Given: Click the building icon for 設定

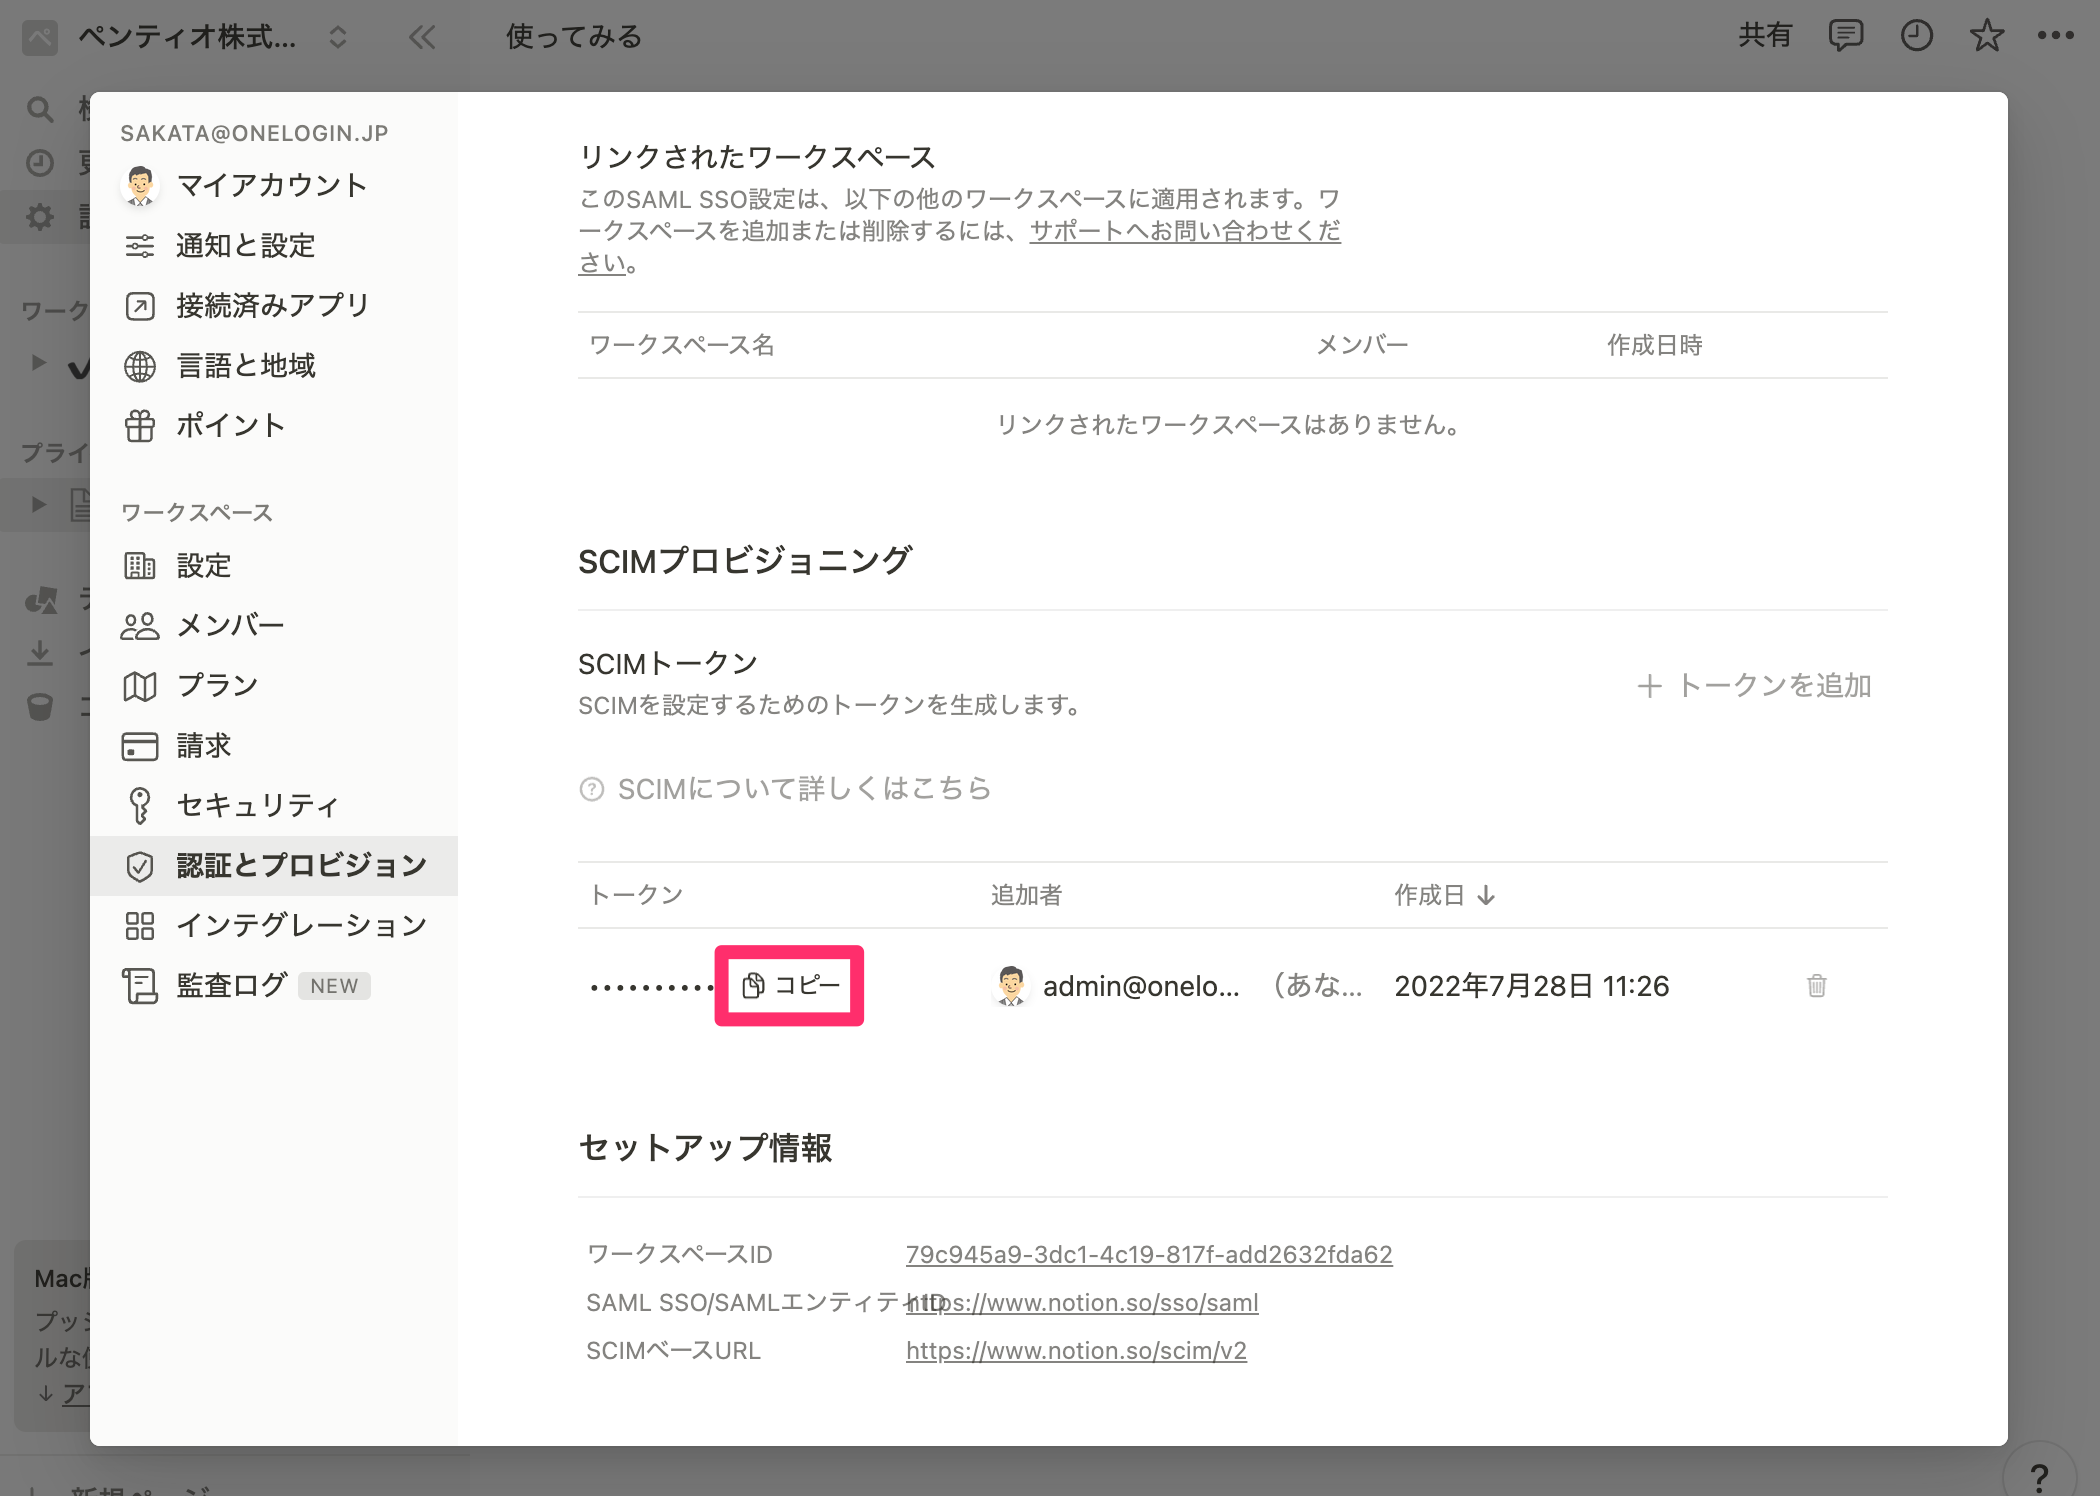Looking at the screenshot, I should point(140,566).
